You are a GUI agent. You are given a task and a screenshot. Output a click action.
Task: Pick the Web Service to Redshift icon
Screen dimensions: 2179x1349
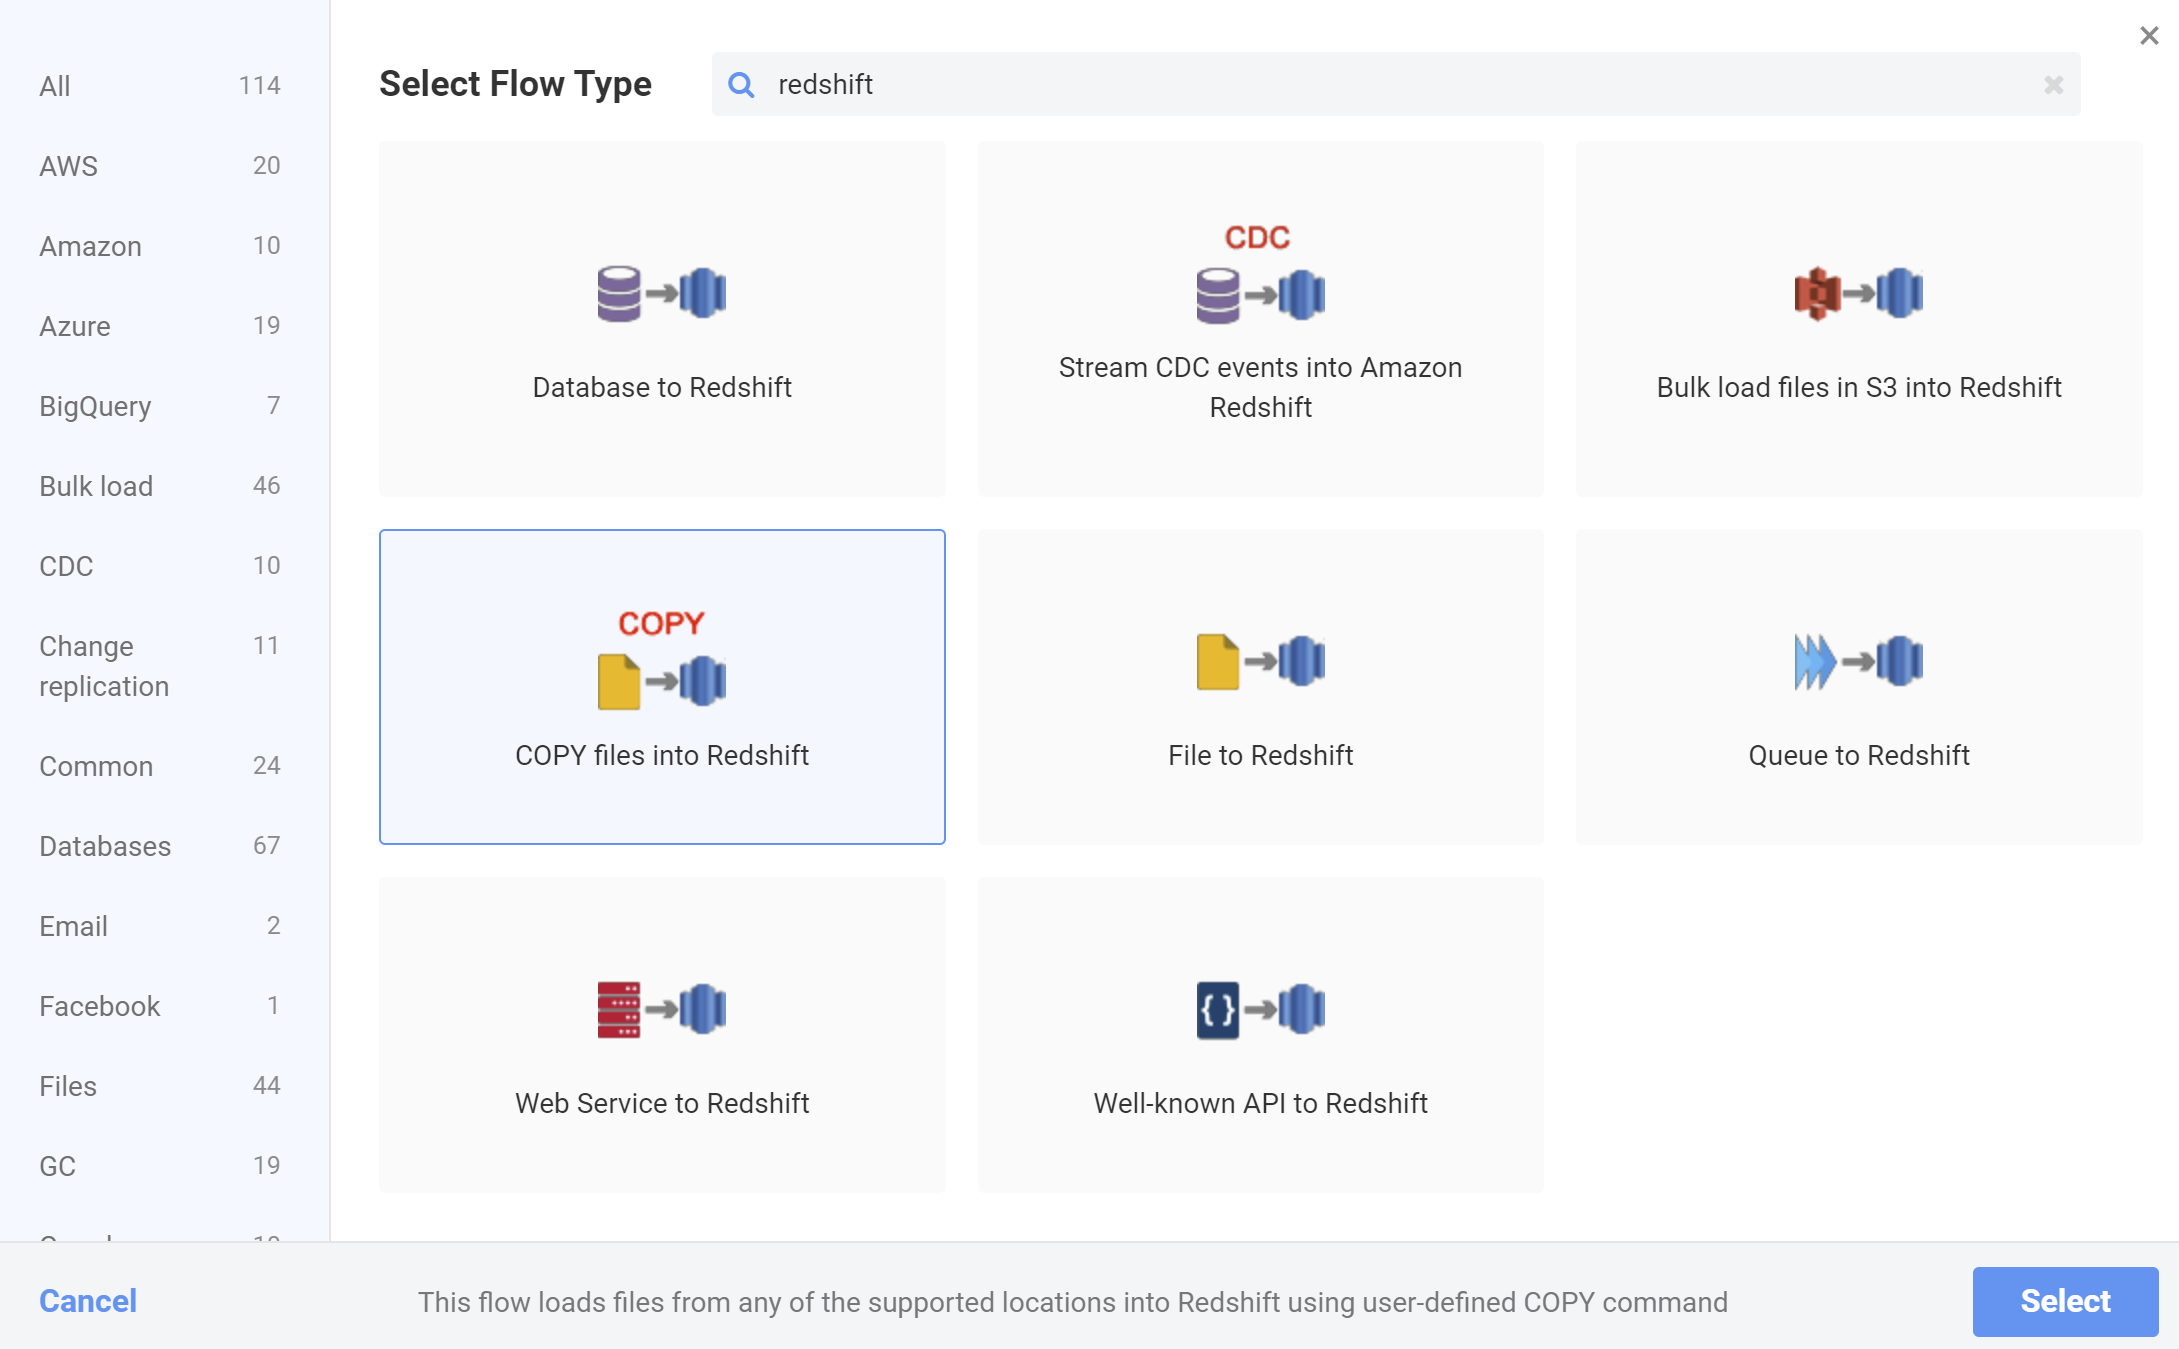pos(662,1010)
